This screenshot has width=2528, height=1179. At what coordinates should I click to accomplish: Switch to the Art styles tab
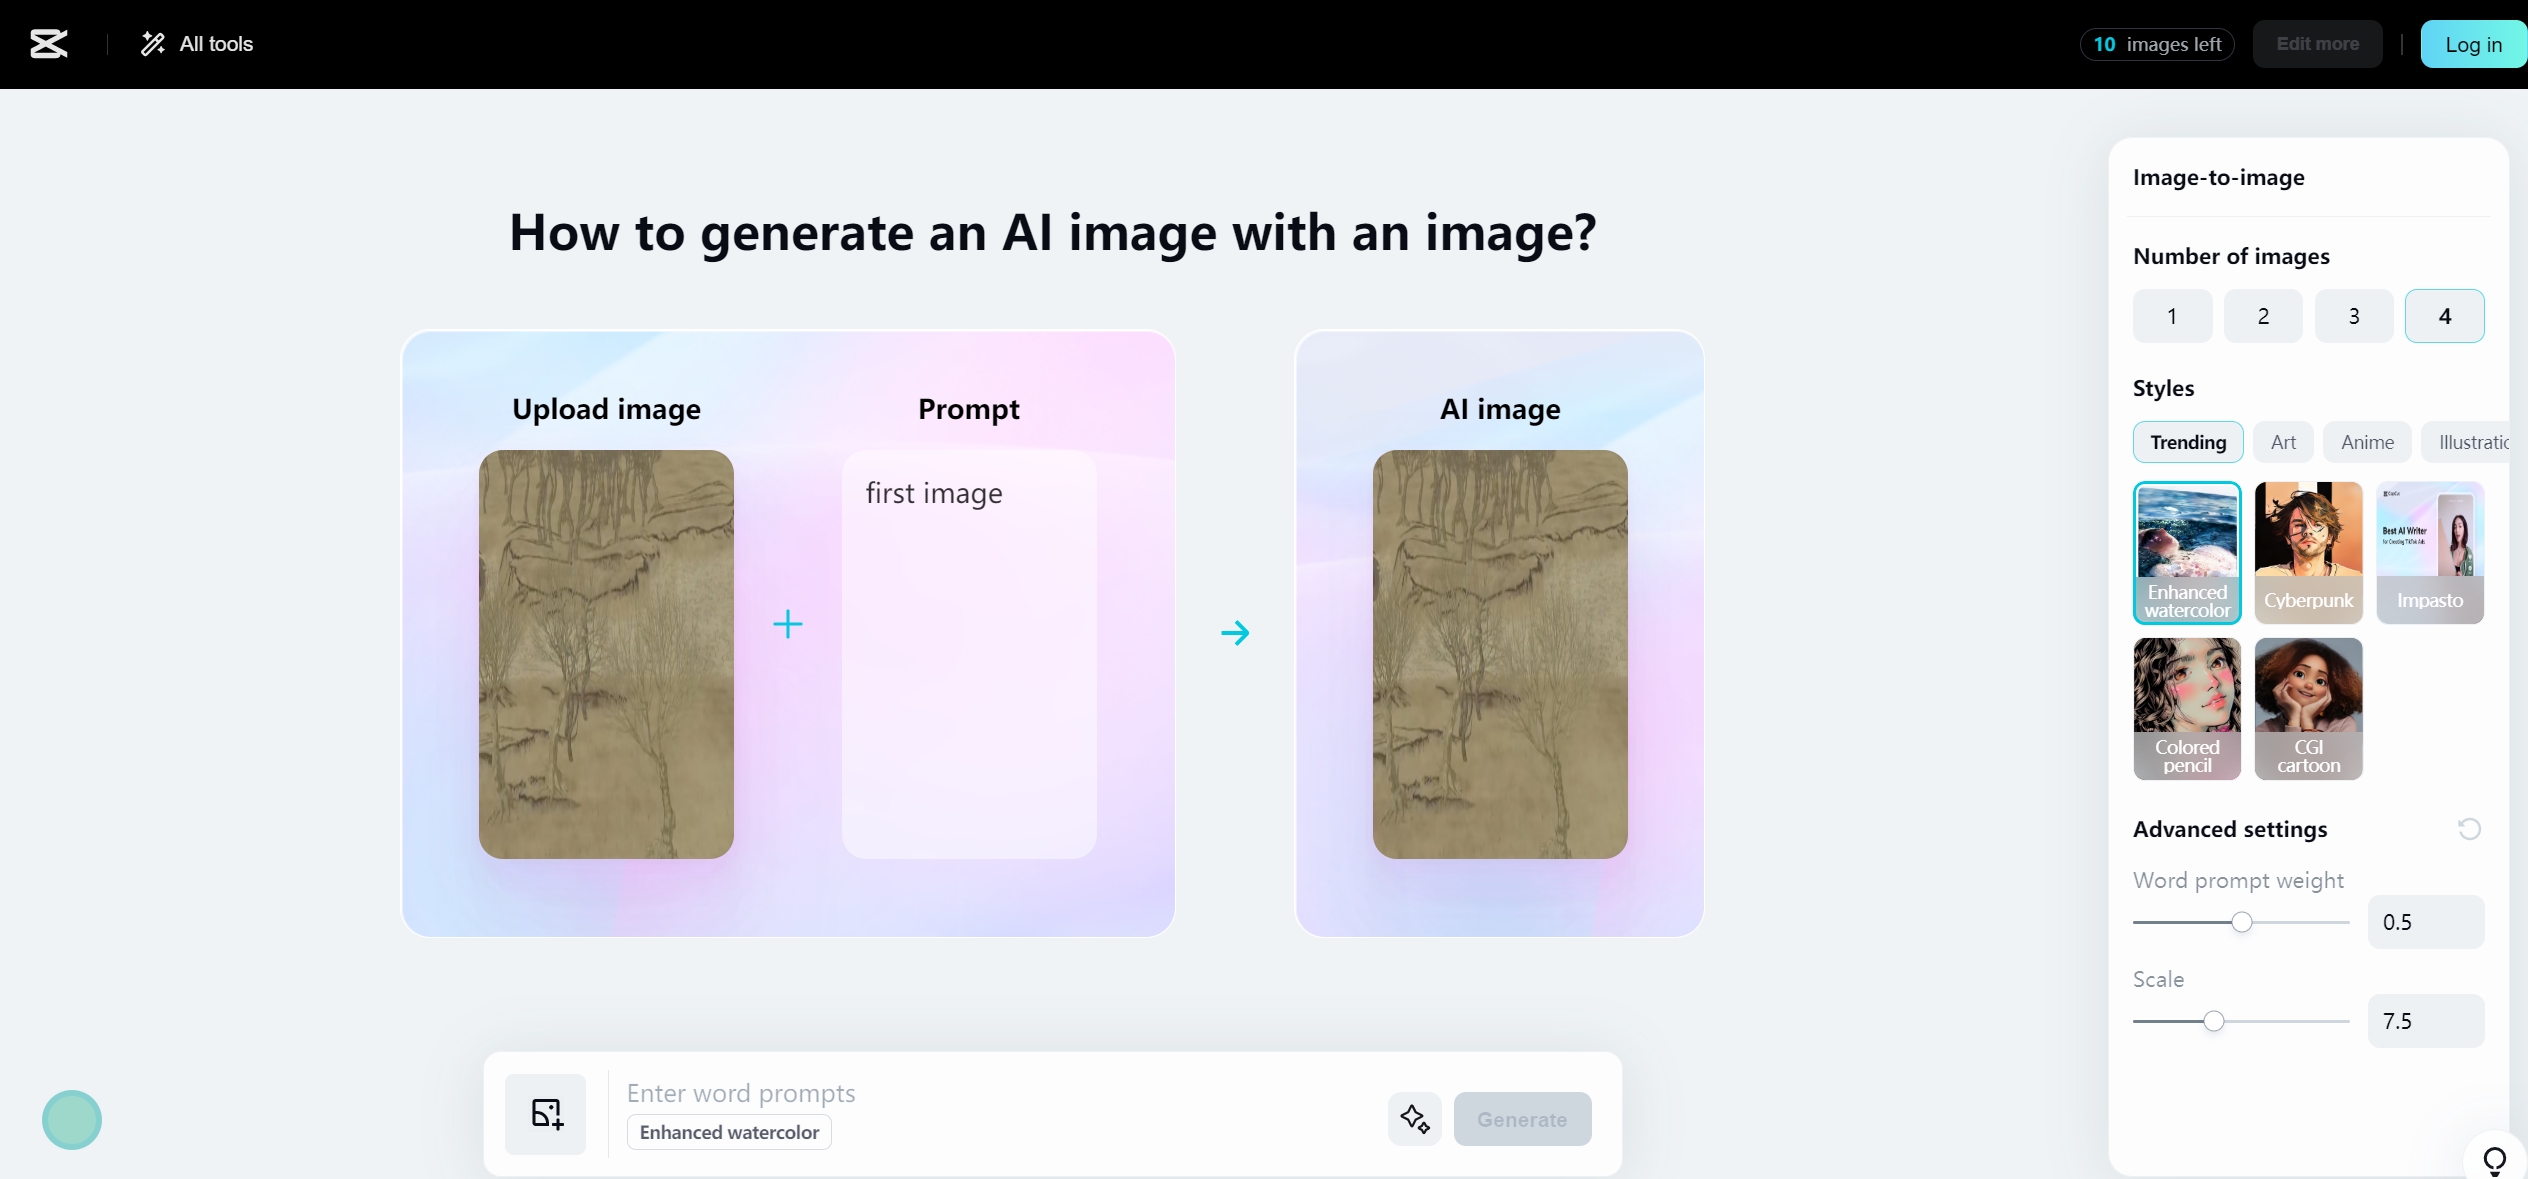pyautogui.click(x=2280, y=440)
